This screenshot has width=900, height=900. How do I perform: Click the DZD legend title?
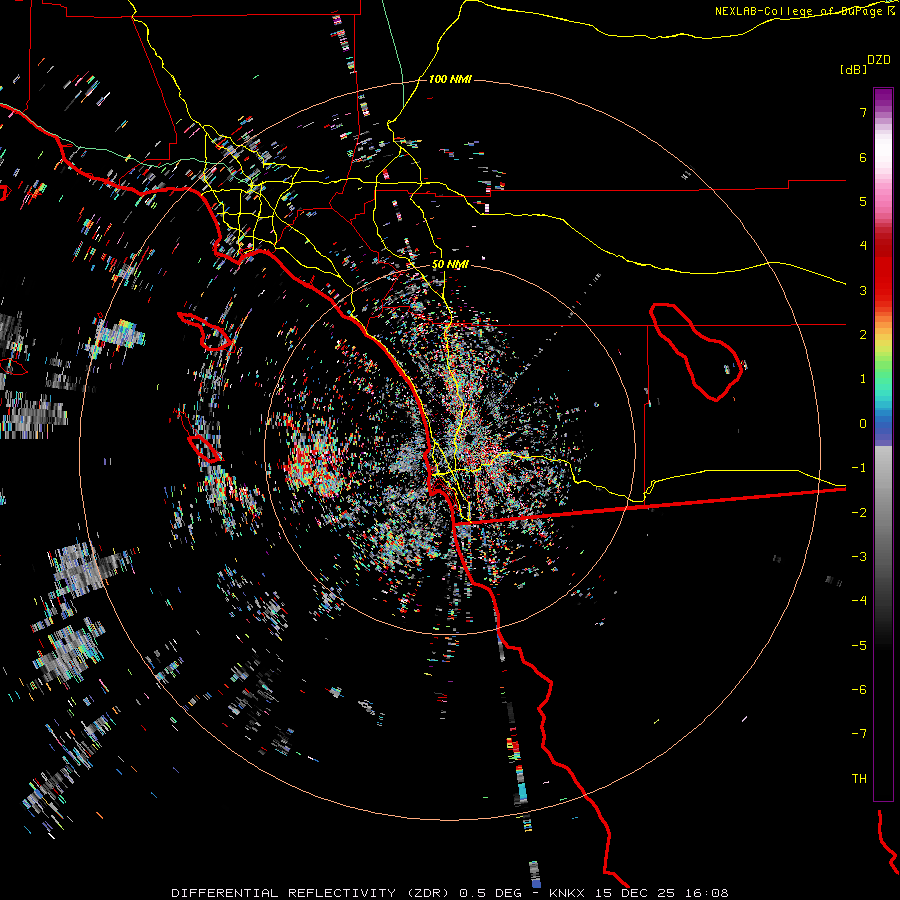pos(879,60)
